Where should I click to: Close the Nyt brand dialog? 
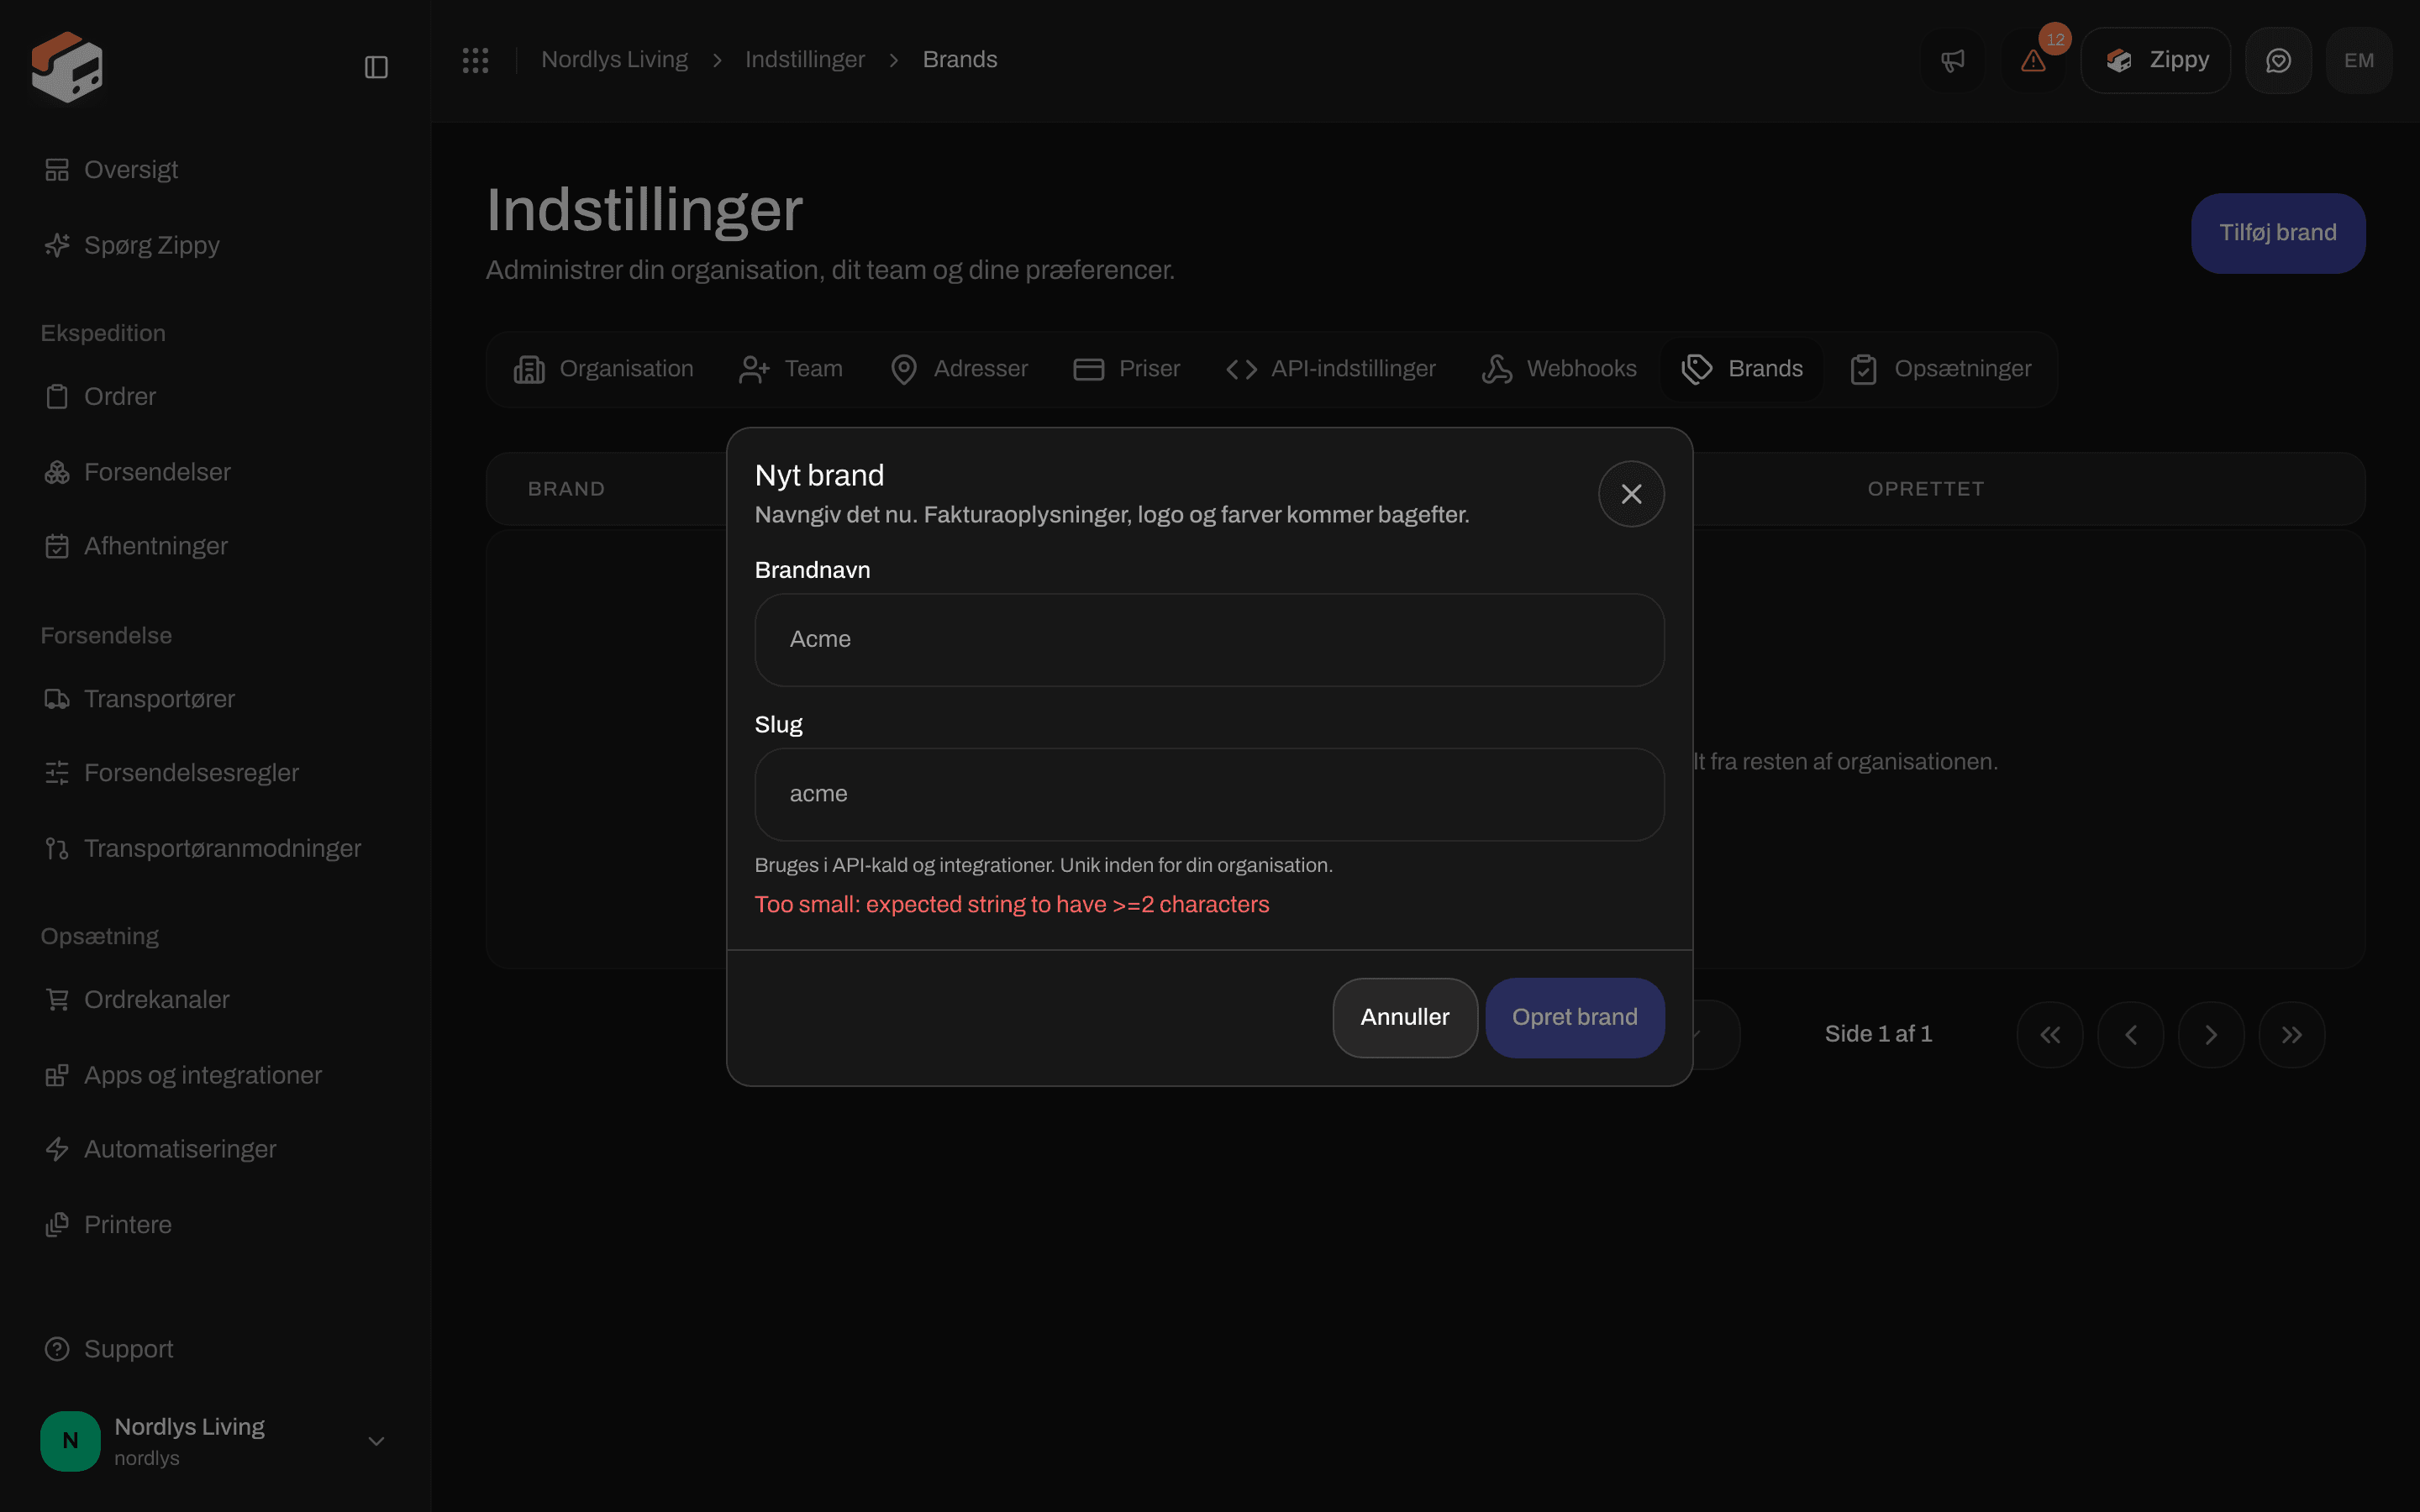[x=1631, y=494]
